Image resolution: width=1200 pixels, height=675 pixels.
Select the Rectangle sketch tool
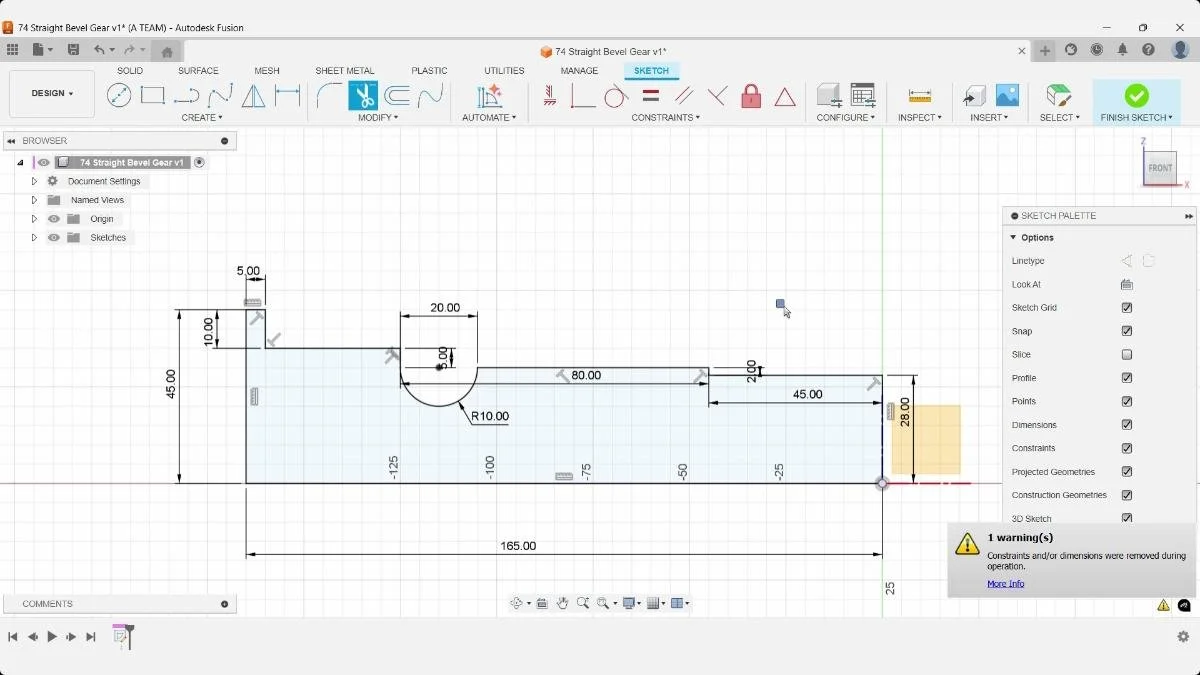153,96
